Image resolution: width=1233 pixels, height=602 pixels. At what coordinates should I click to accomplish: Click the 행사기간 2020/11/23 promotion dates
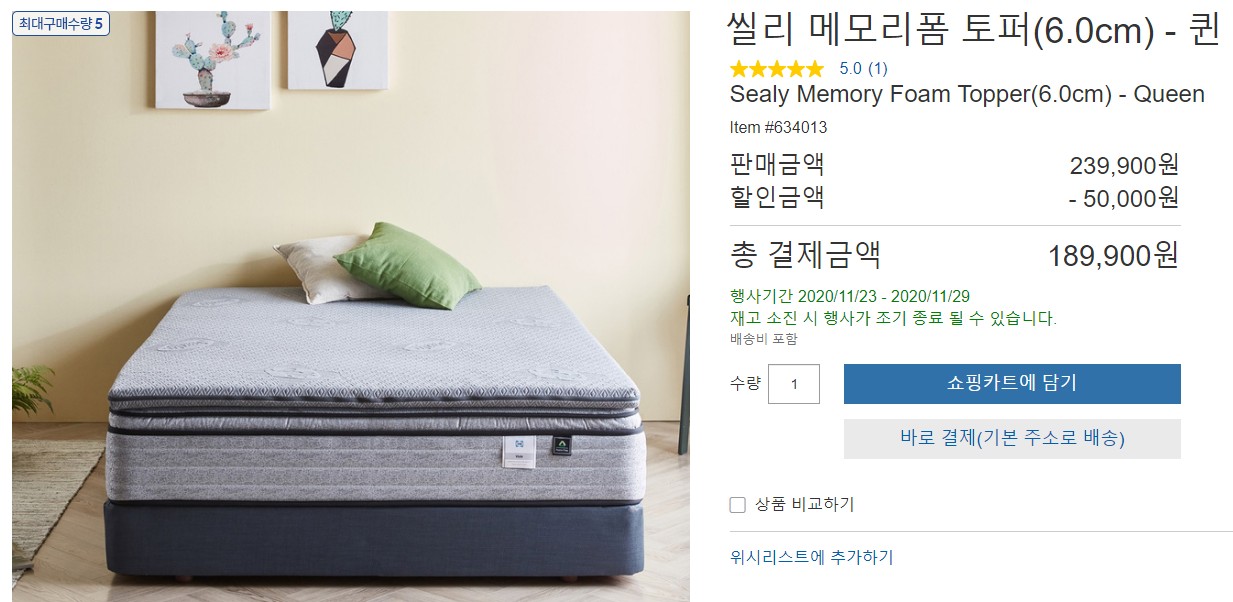(850, 296)
